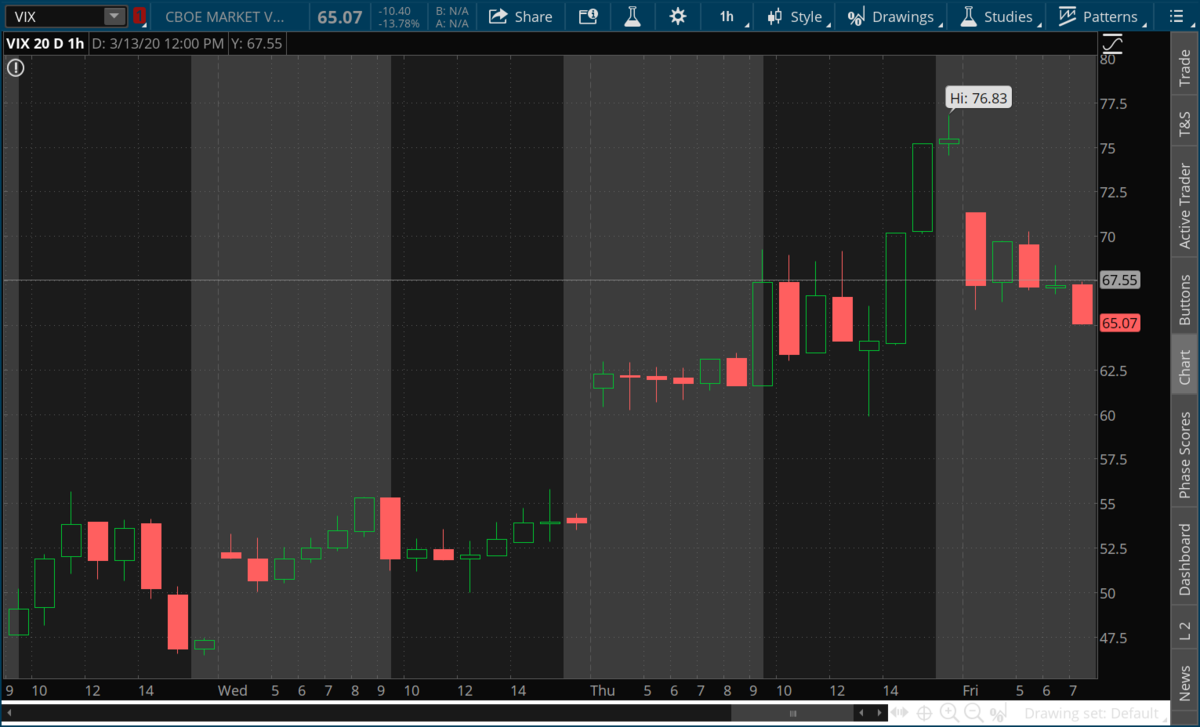
Task: Click the CBOE MARKET V... description text
Action: (224, 16)
